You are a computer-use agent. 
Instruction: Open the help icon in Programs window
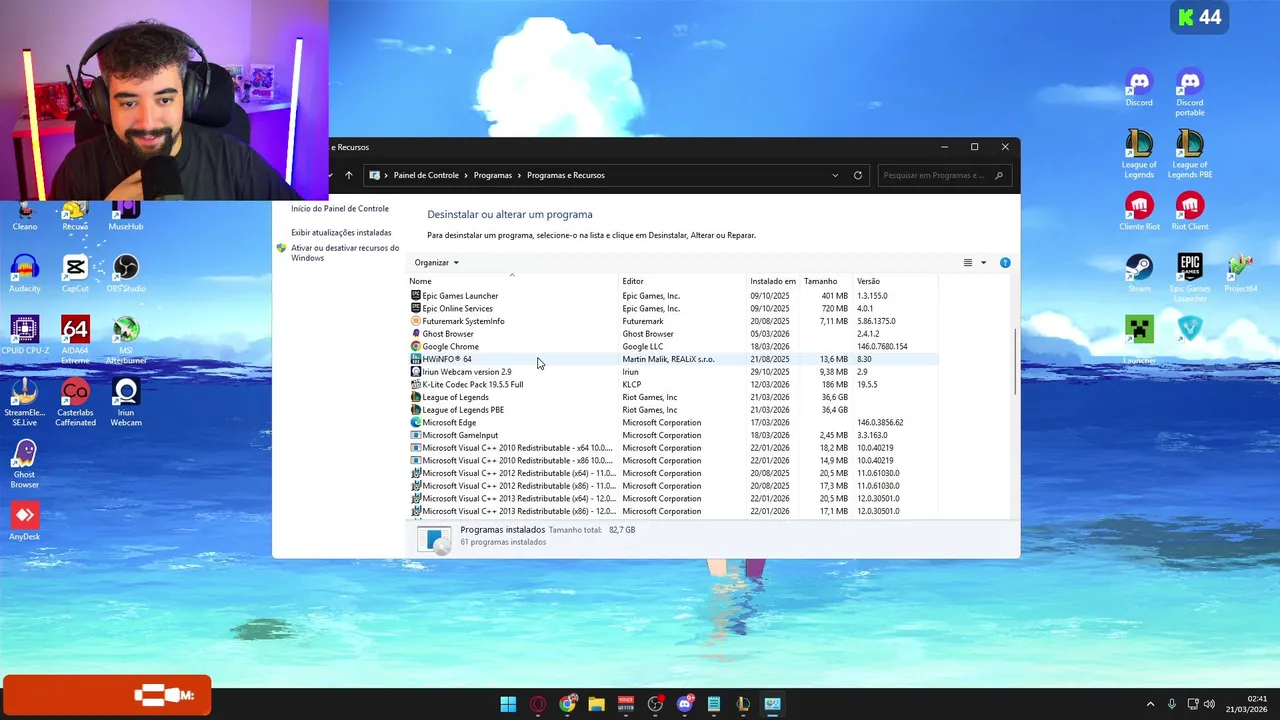[x=1005, y=263]
